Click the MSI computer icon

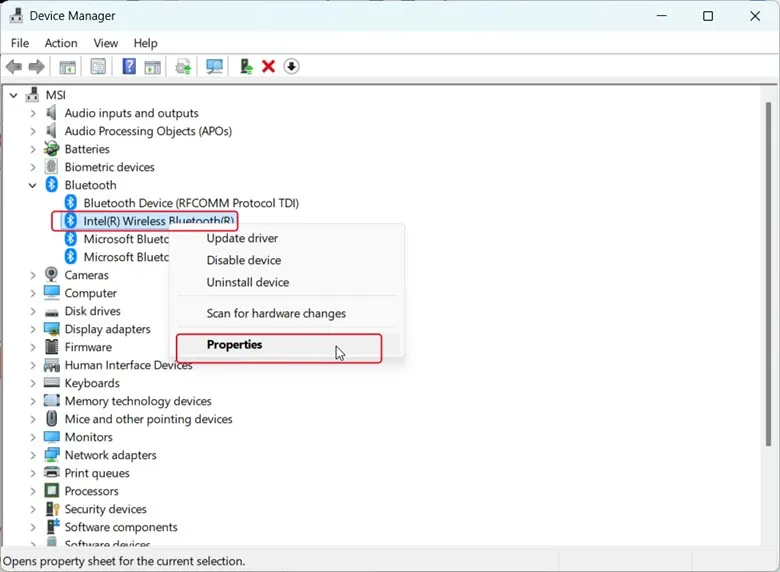[32, 95]
